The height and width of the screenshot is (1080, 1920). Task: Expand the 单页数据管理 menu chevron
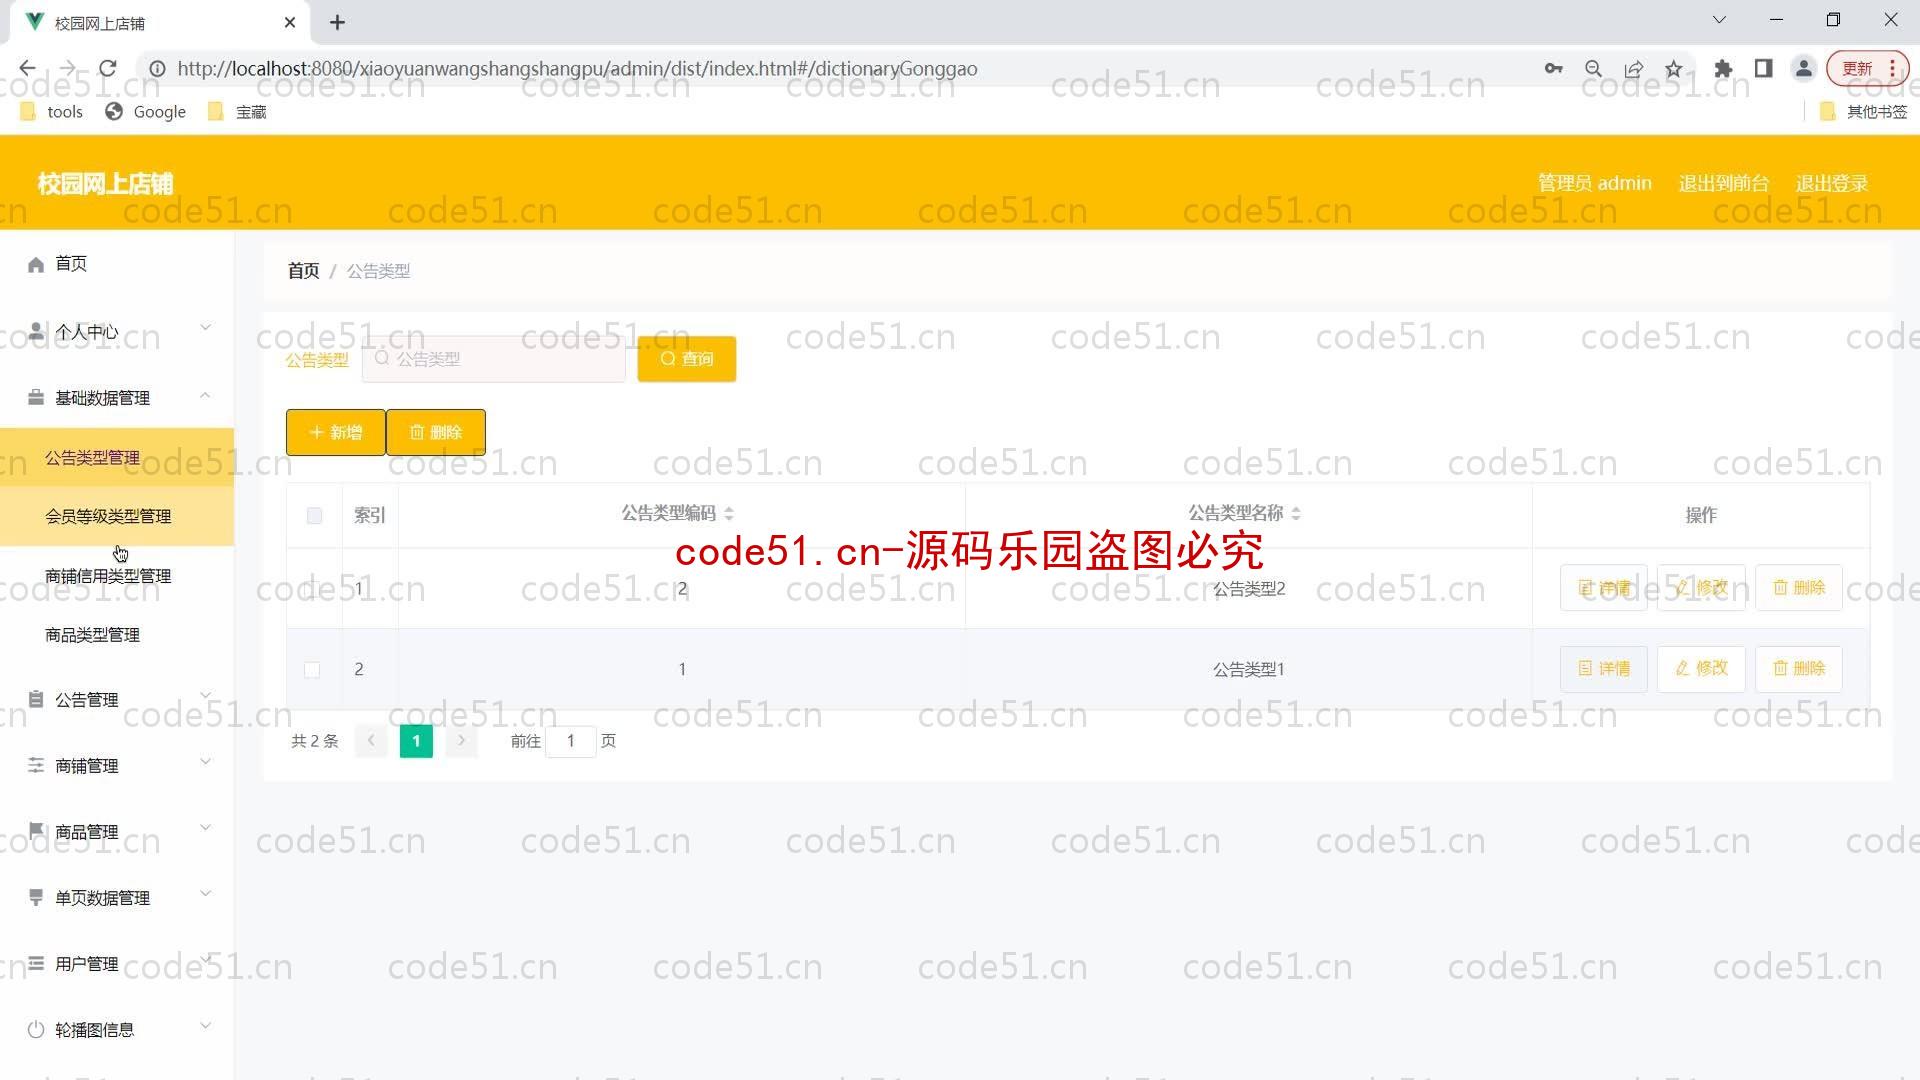point(205,894)
